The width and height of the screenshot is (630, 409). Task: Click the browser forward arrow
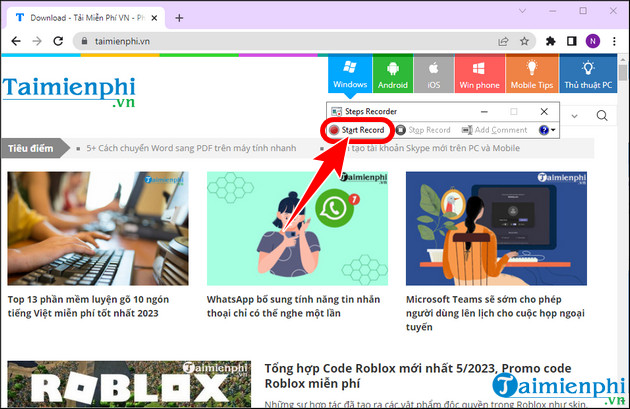[x=37, y=41]
